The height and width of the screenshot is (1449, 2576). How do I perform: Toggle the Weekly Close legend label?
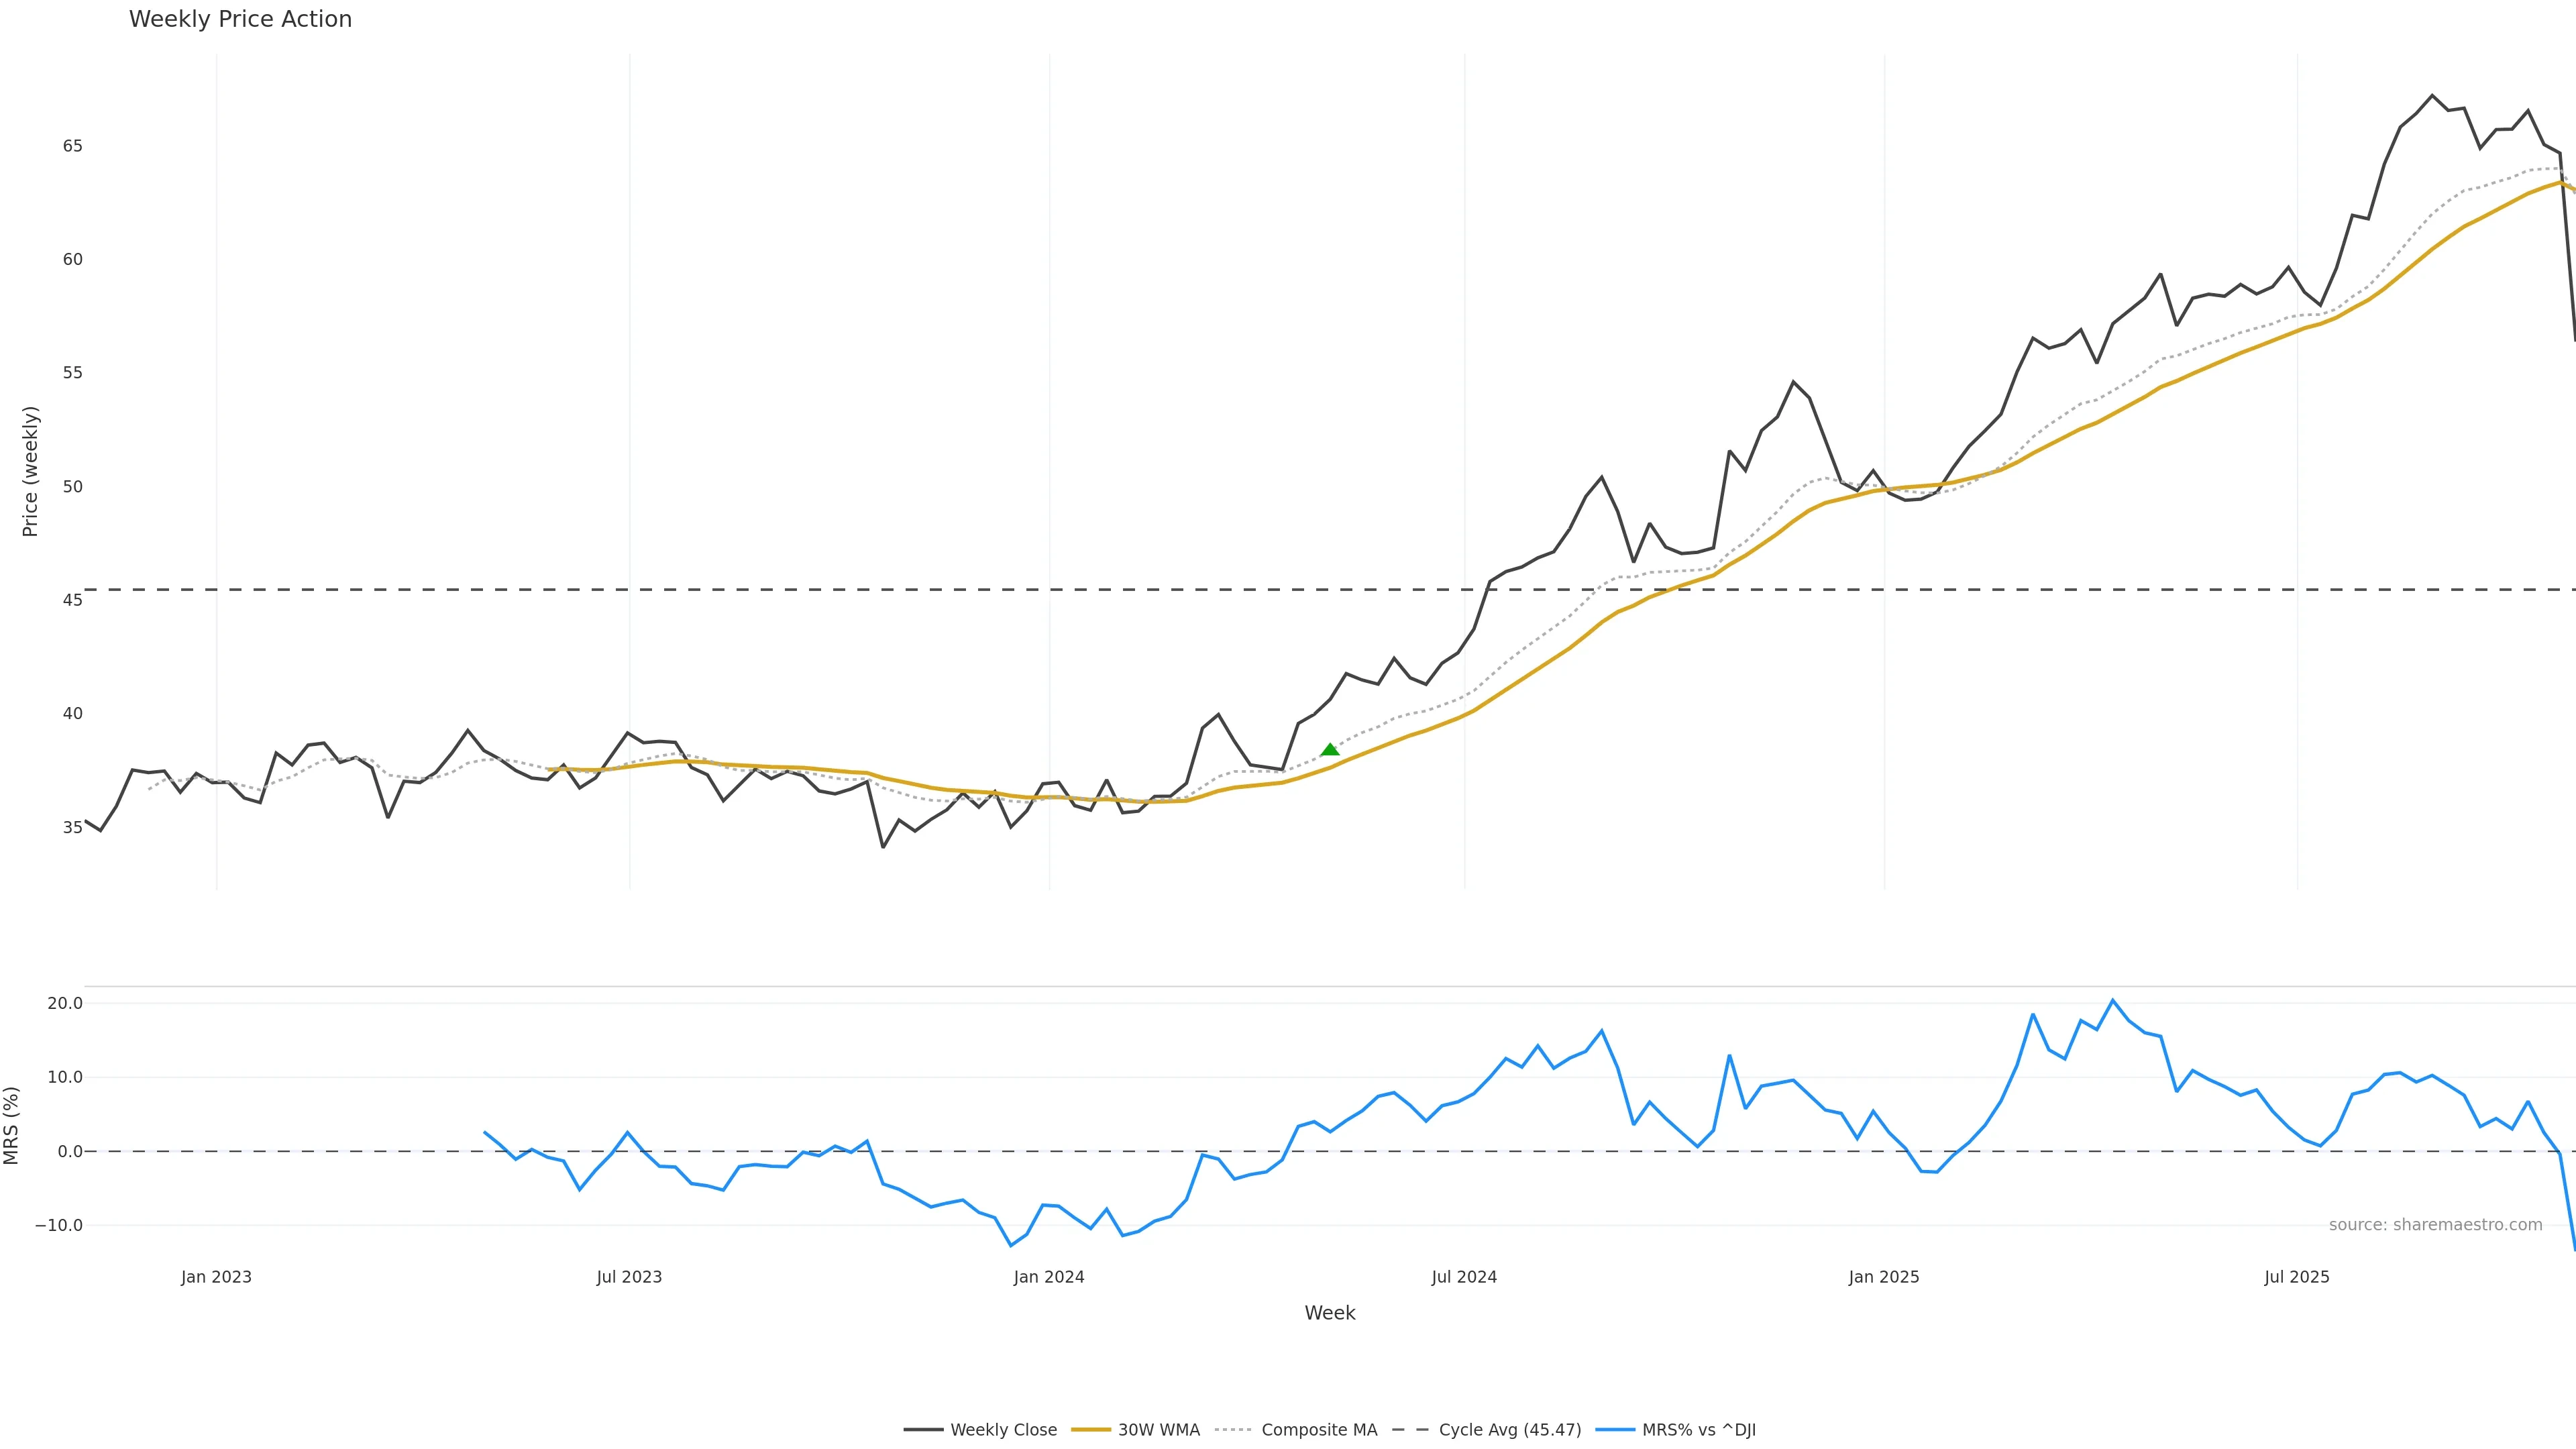[x=1003, y=1430]
